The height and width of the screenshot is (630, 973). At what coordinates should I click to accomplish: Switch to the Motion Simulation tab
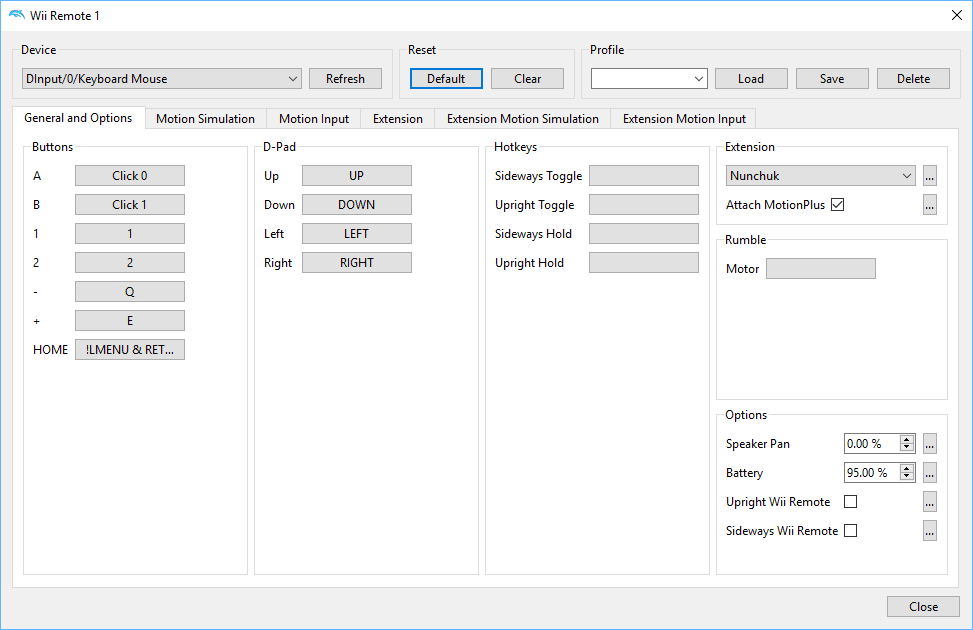point(204,118)
